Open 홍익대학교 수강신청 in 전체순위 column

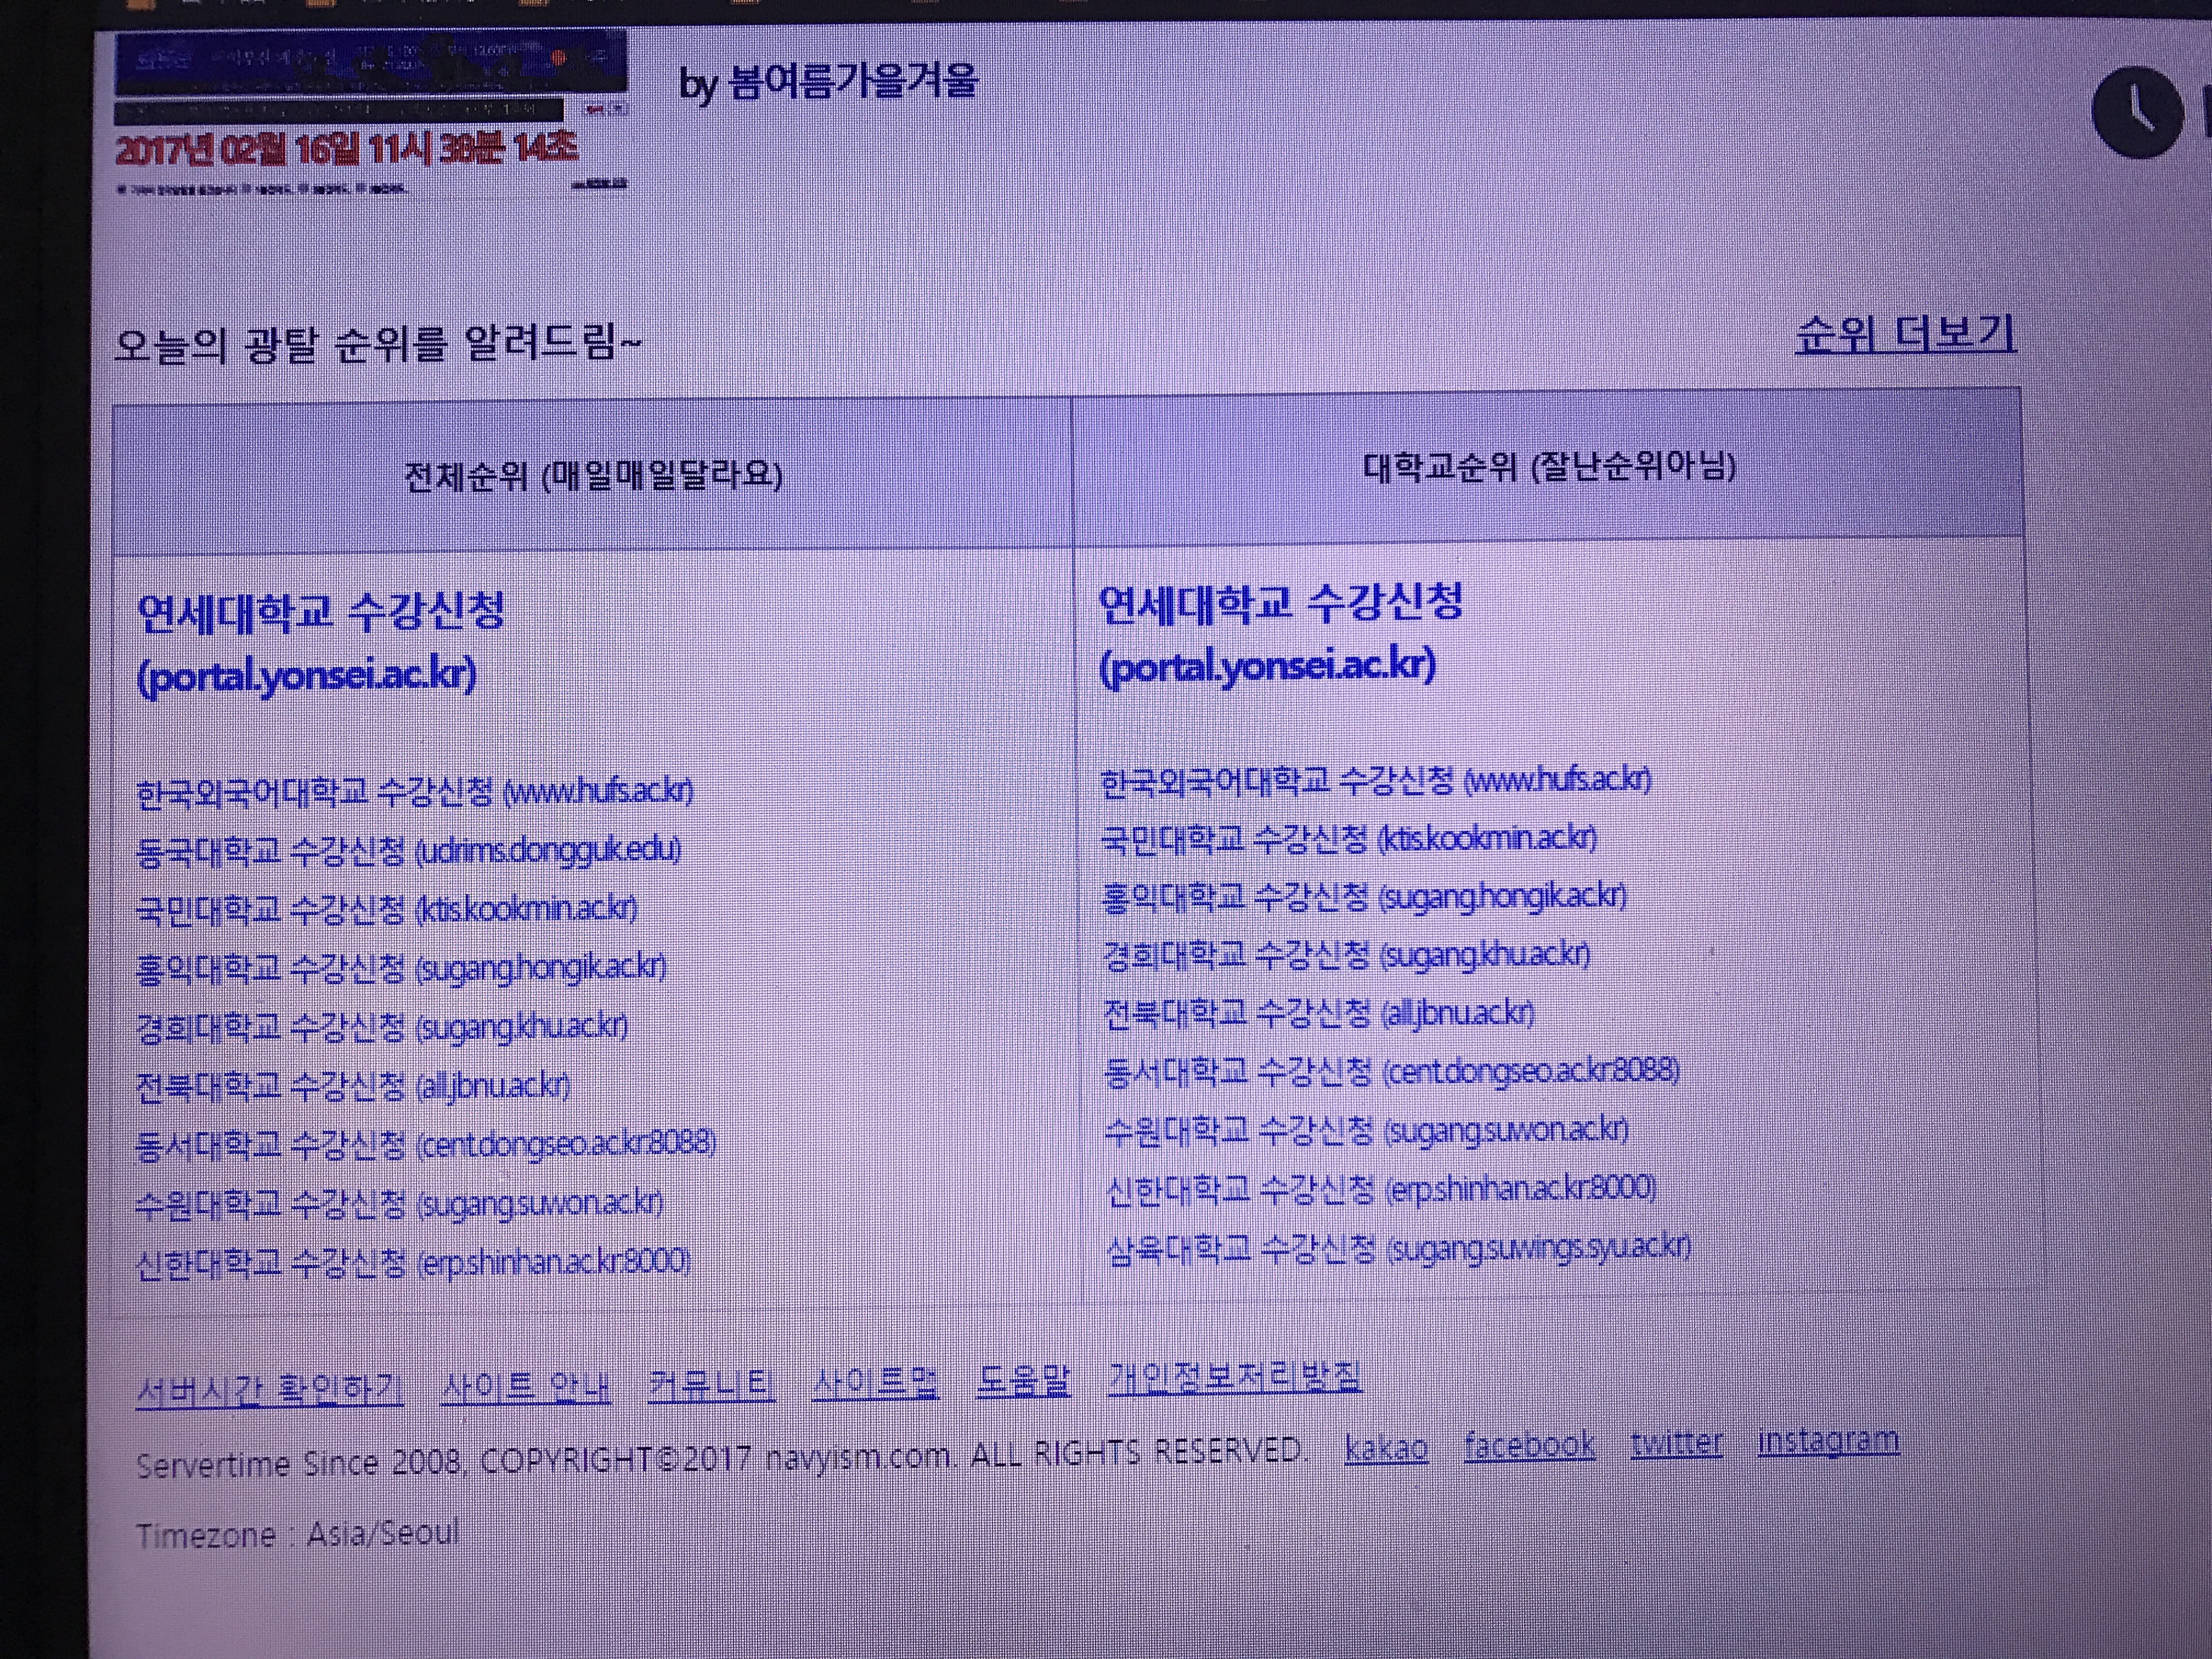pyautogui.click(x=400, y=968)
